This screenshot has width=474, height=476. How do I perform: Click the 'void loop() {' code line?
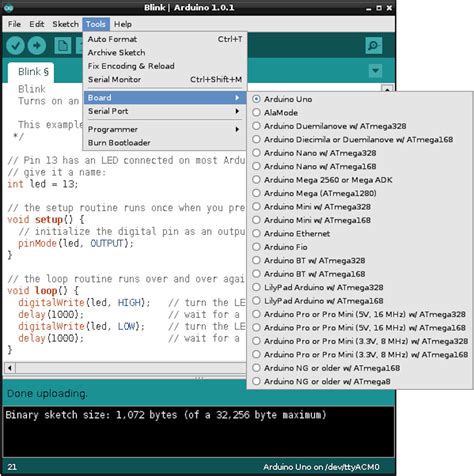(43, 291)
